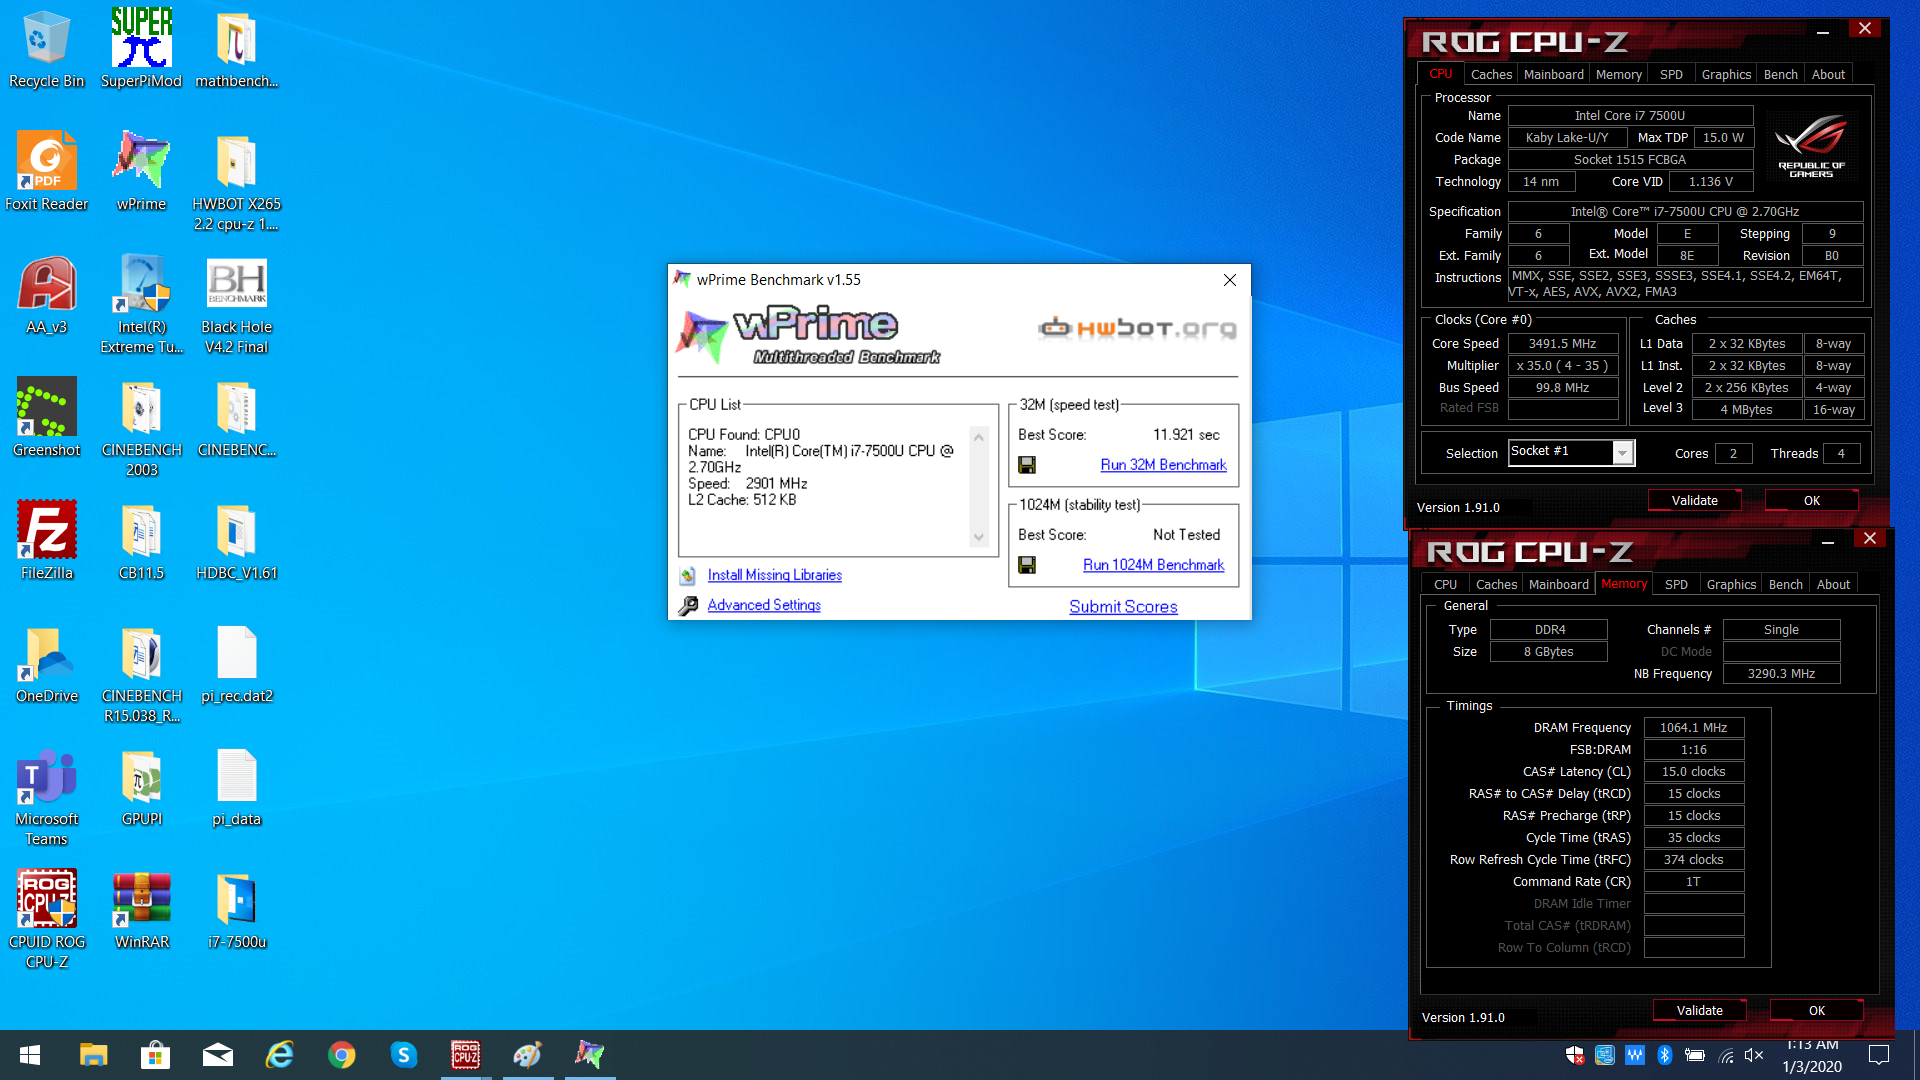
Task: Select the wPrime desktop icon
Action: 141,171
